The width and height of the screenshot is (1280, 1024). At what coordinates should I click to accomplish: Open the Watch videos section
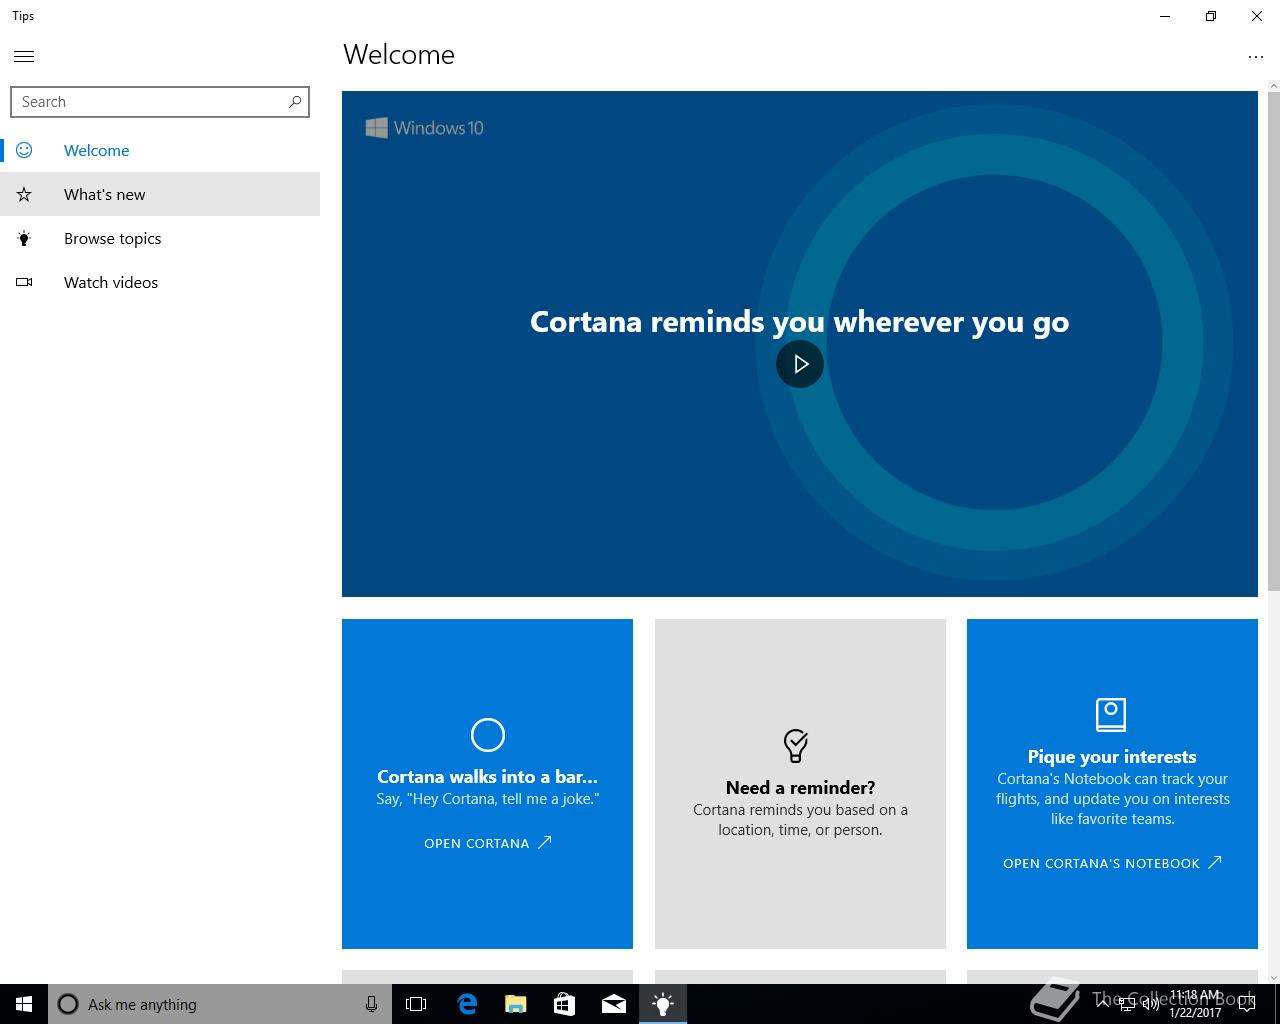coord(160,282)
